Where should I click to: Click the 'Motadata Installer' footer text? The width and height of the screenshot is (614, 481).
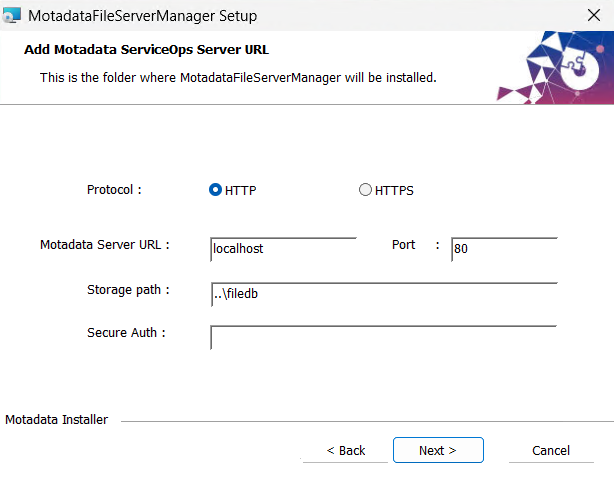click(x=56, y=420)
